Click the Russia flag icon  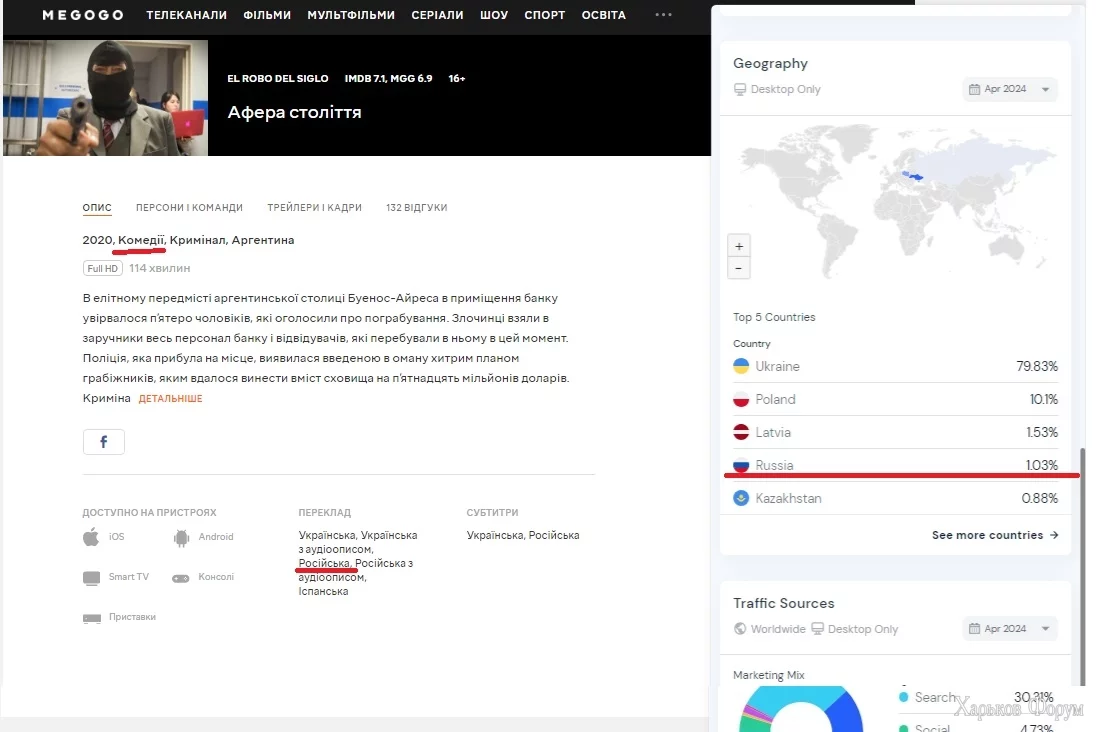(741, 465)
